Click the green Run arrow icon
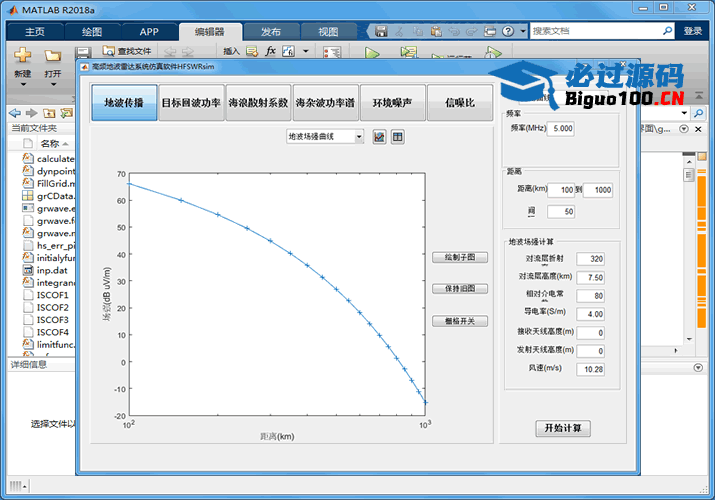This screenshot has height=500, width=715. (x=372, y=53)
